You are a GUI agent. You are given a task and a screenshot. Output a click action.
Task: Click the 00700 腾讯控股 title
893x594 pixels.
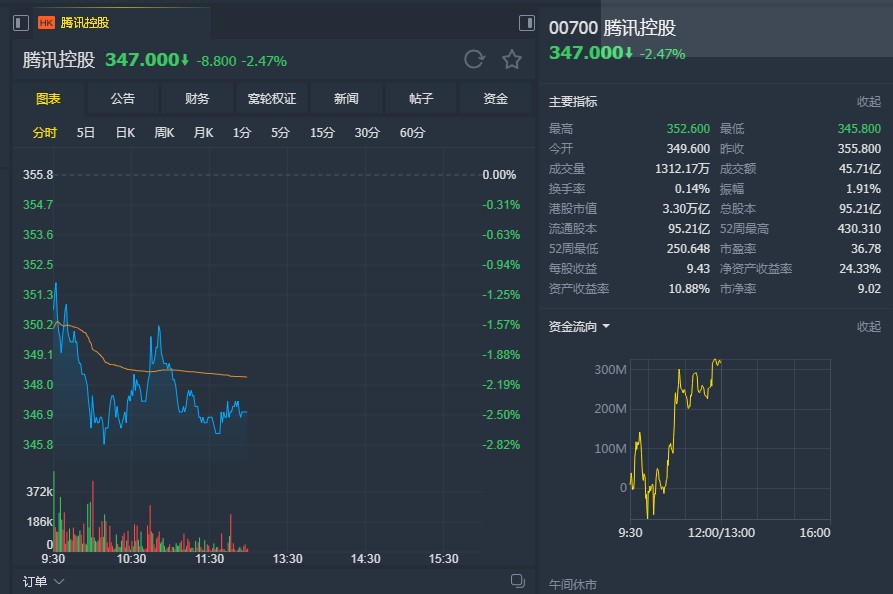click(x=612, y=27)
